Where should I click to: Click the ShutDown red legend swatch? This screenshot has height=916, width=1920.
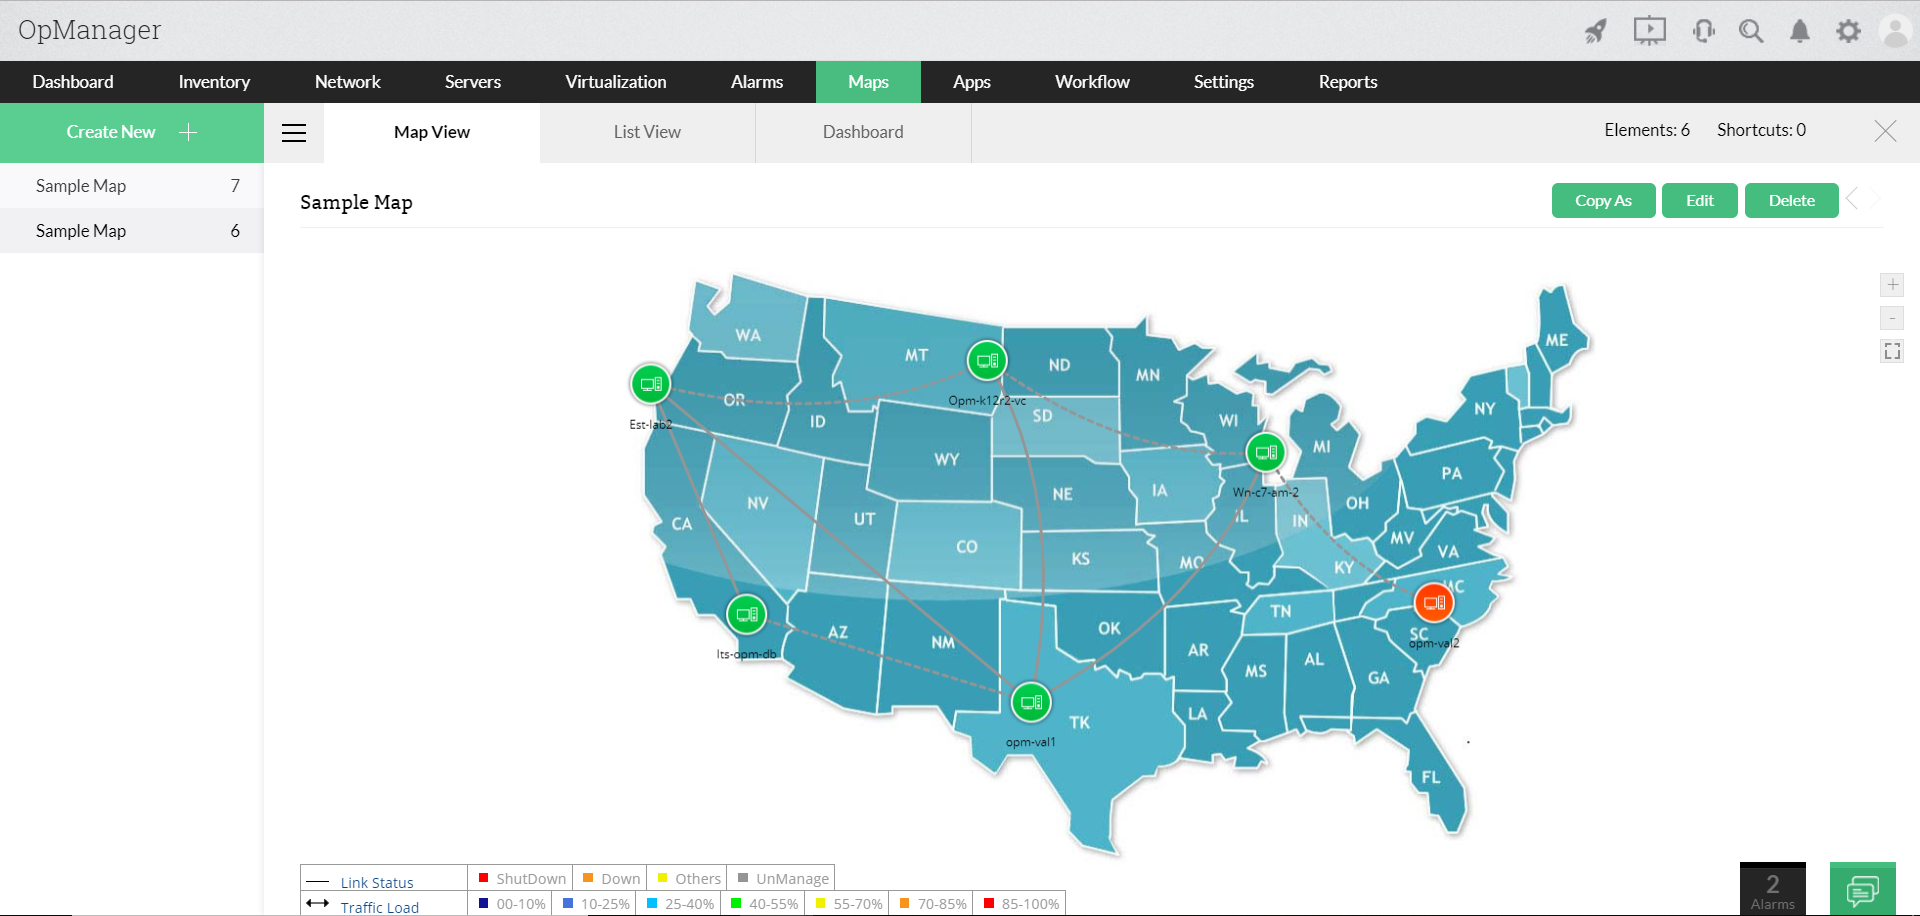point(483,878)
